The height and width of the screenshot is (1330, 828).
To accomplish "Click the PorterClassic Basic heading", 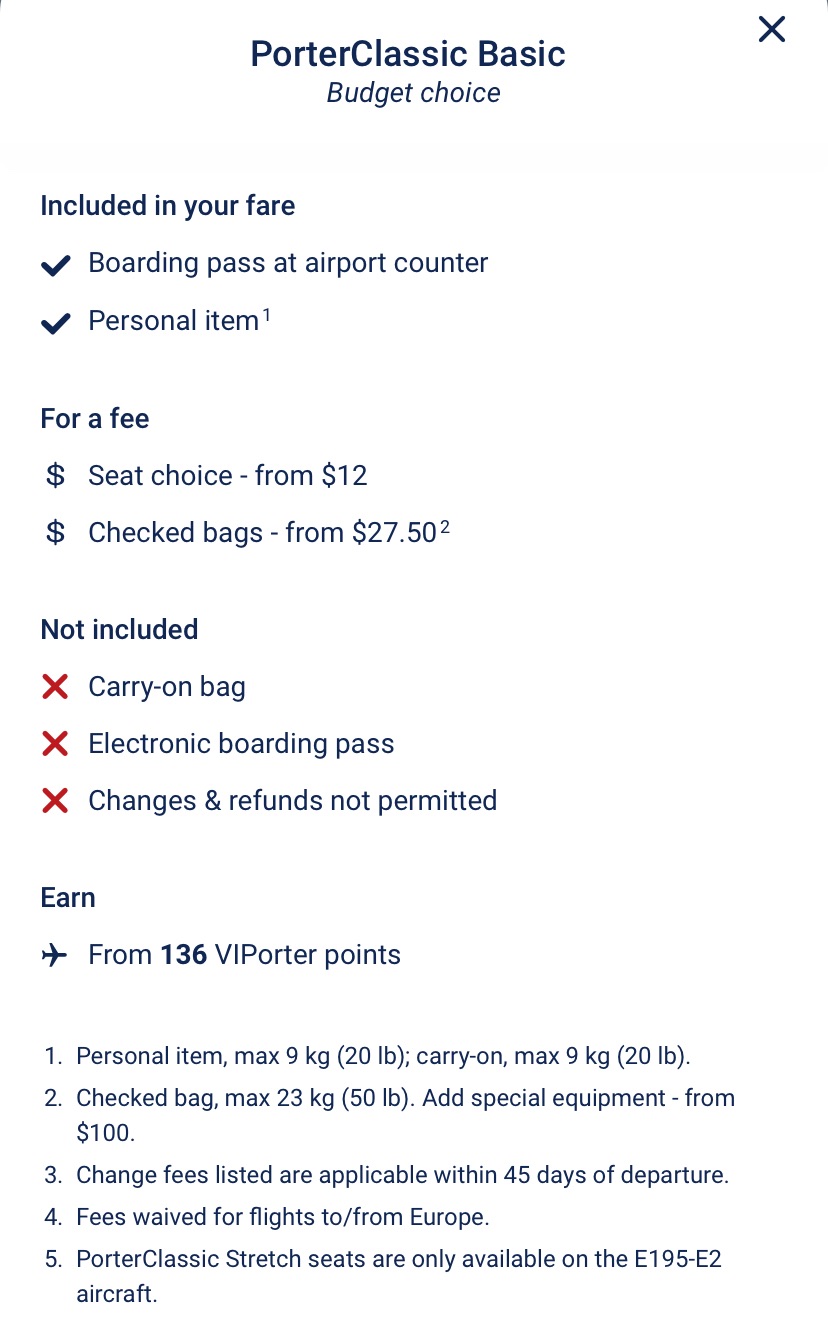I will click(x=408, y=54).
